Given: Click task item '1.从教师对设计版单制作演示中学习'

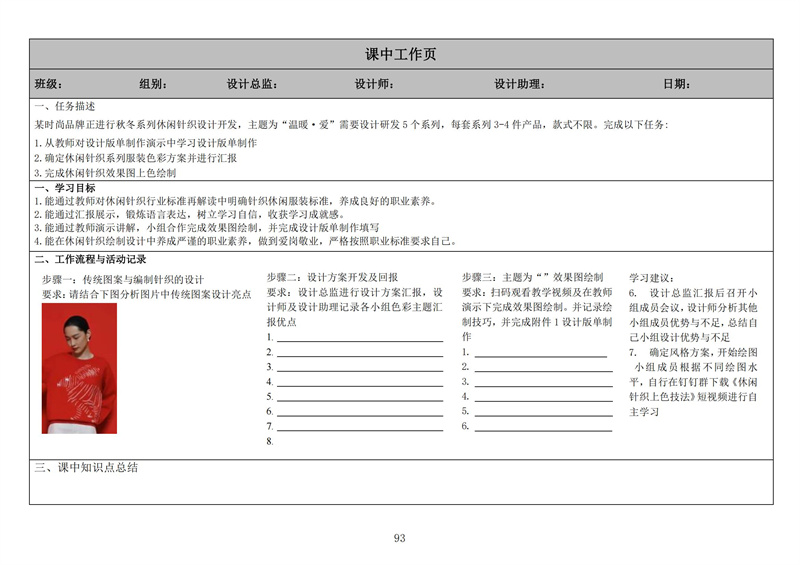Looking at the screenshot, I should (145, 143).
